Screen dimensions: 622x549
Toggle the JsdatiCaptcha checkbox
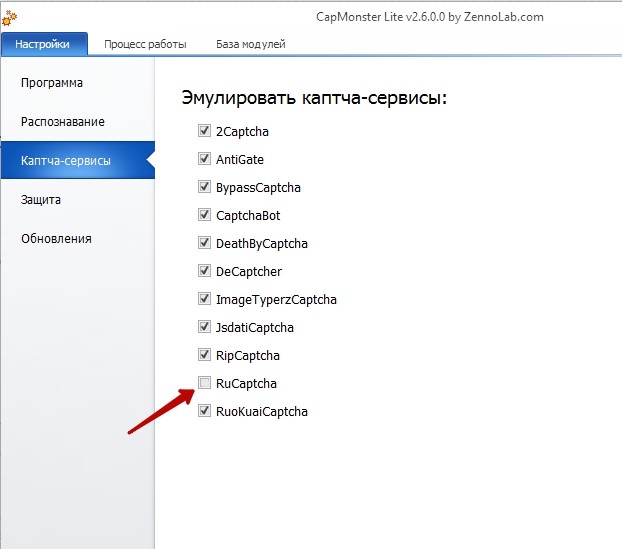[204, 326]
